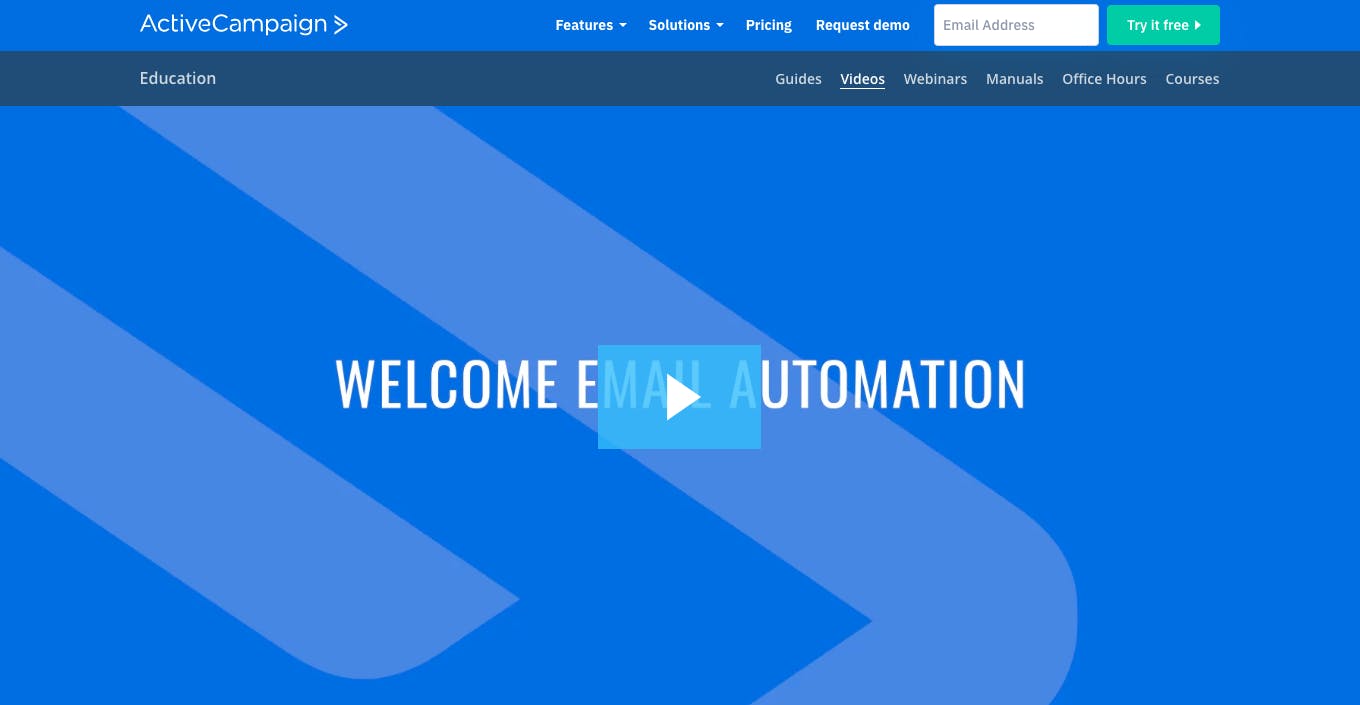Go to the Education section heading
The width and height of the screenshot is (1360, 705).
pyautogui.click(x=178, y=78)
